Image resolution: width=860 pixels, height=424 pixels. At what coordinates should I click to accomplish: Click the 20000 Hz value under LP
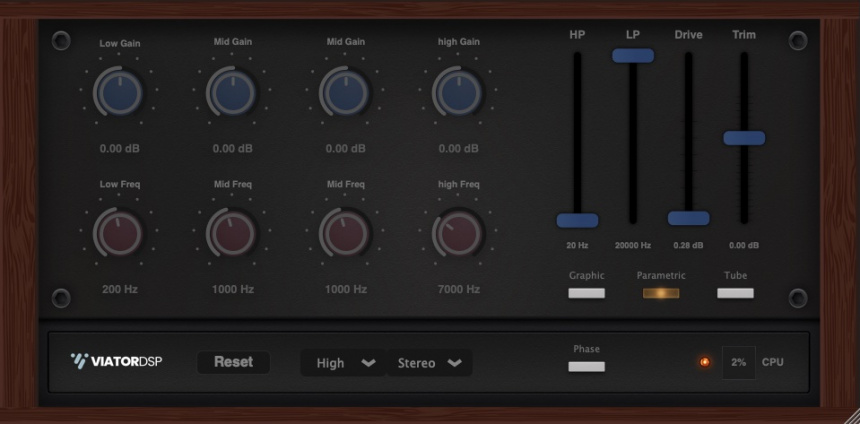(633, 246)
